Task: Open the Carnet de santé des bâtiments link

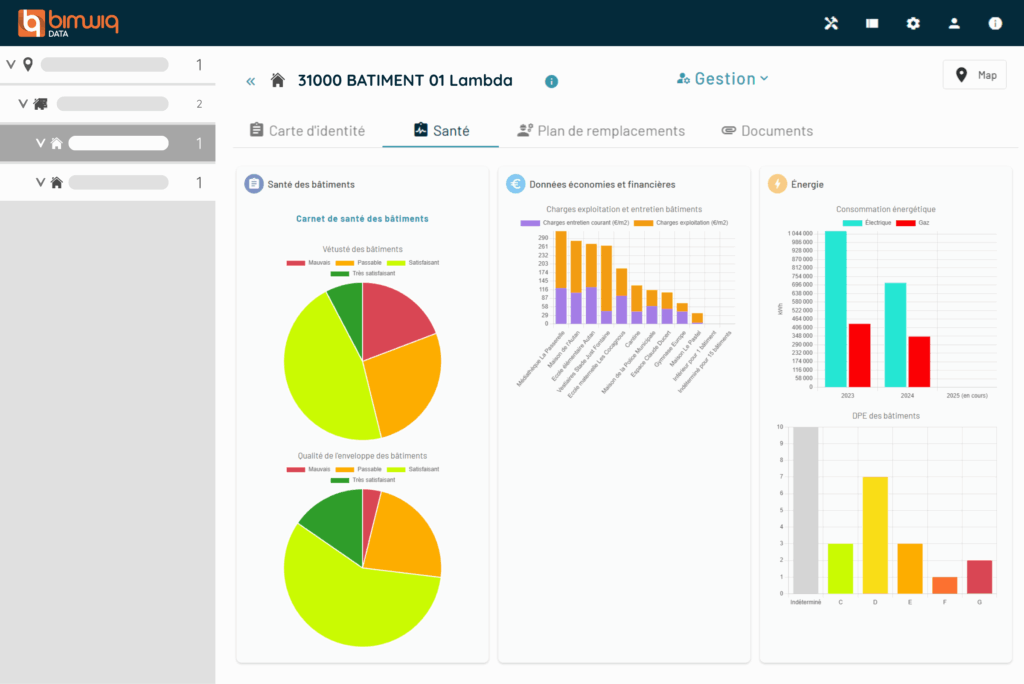Action: click(x=362, y=218)
